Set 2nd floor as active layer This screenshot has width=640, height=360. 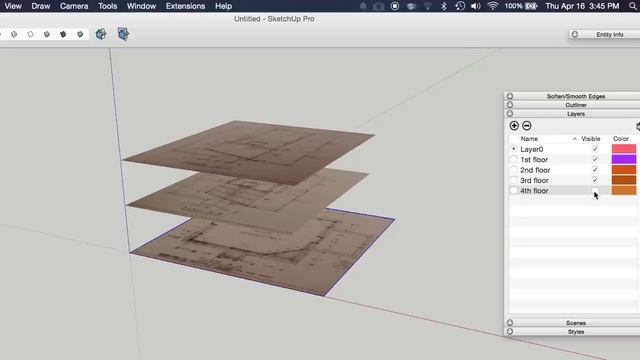pos(514,170)
